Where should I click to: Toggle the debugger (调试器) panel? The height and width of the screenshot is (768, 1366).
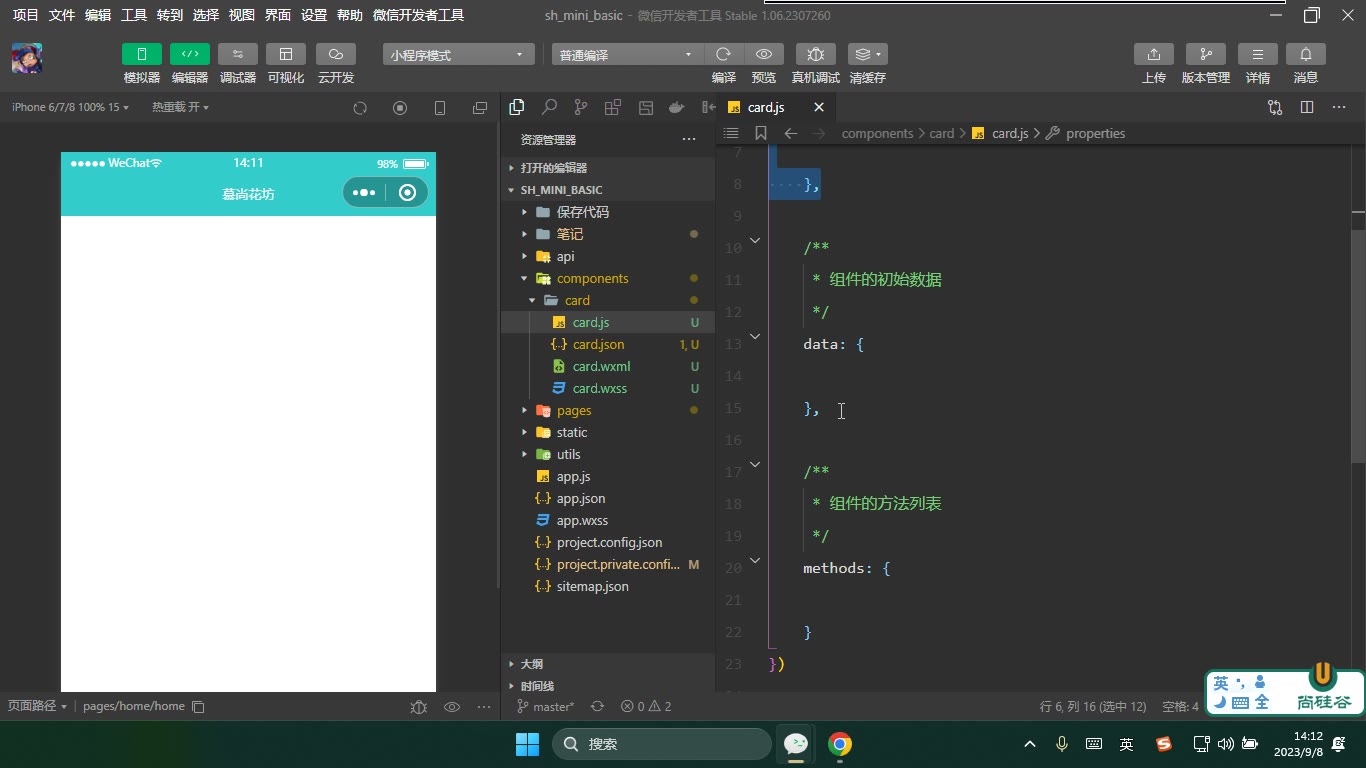[x=238, y=54]
